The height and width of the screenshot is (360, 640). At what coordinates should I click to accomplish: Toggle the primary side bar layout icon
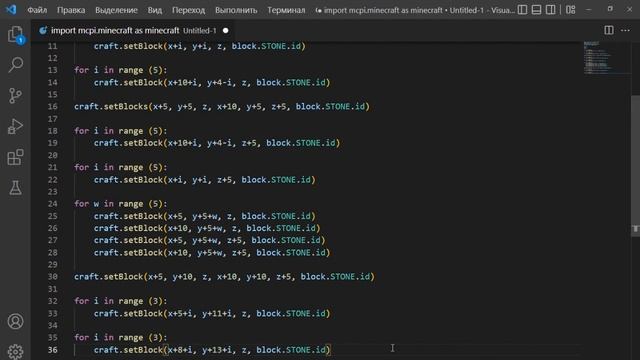coord(522,10)
